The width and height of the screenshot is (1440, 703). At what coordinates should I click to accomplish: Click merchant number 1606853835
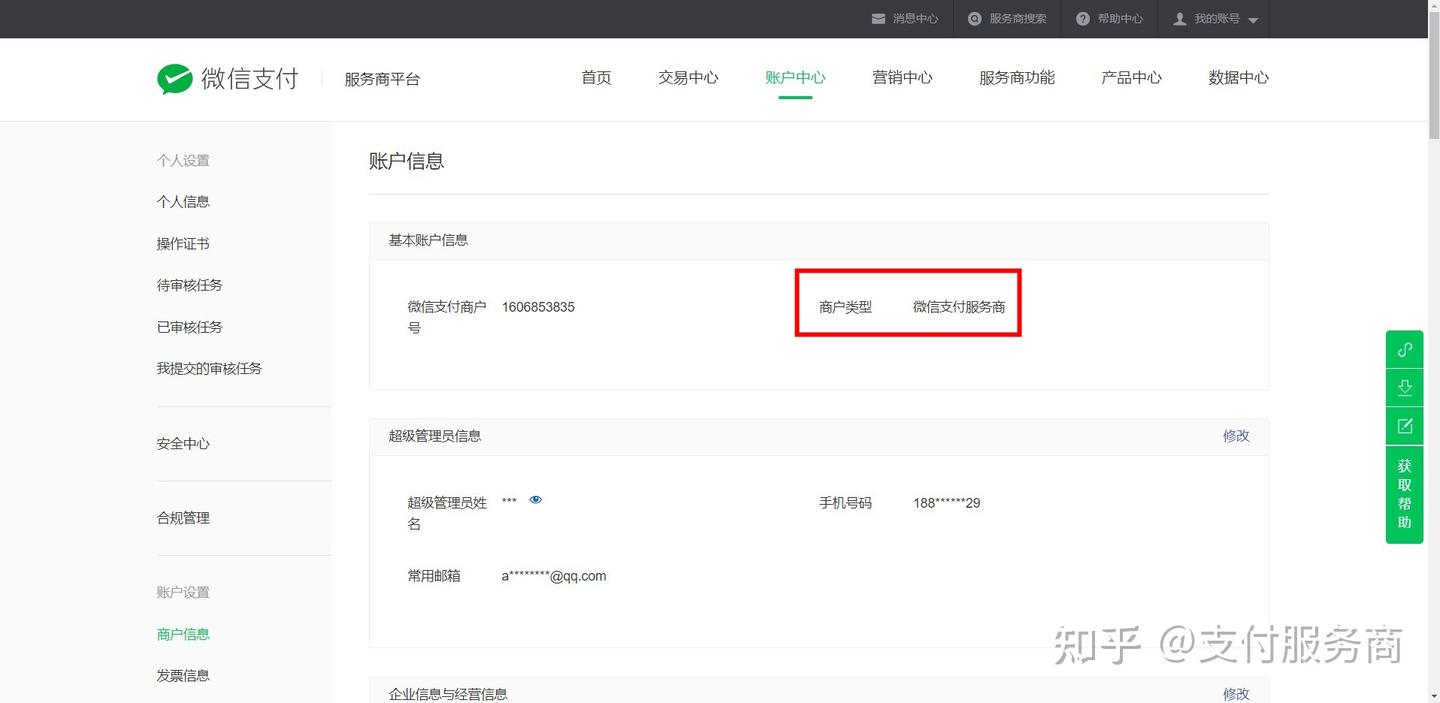pos(538,307)
